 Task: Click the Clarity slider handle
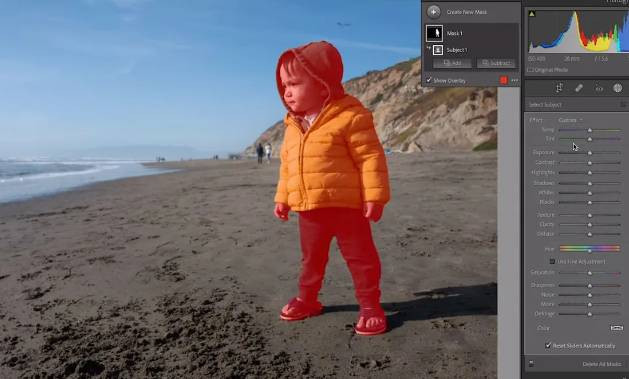590,225
